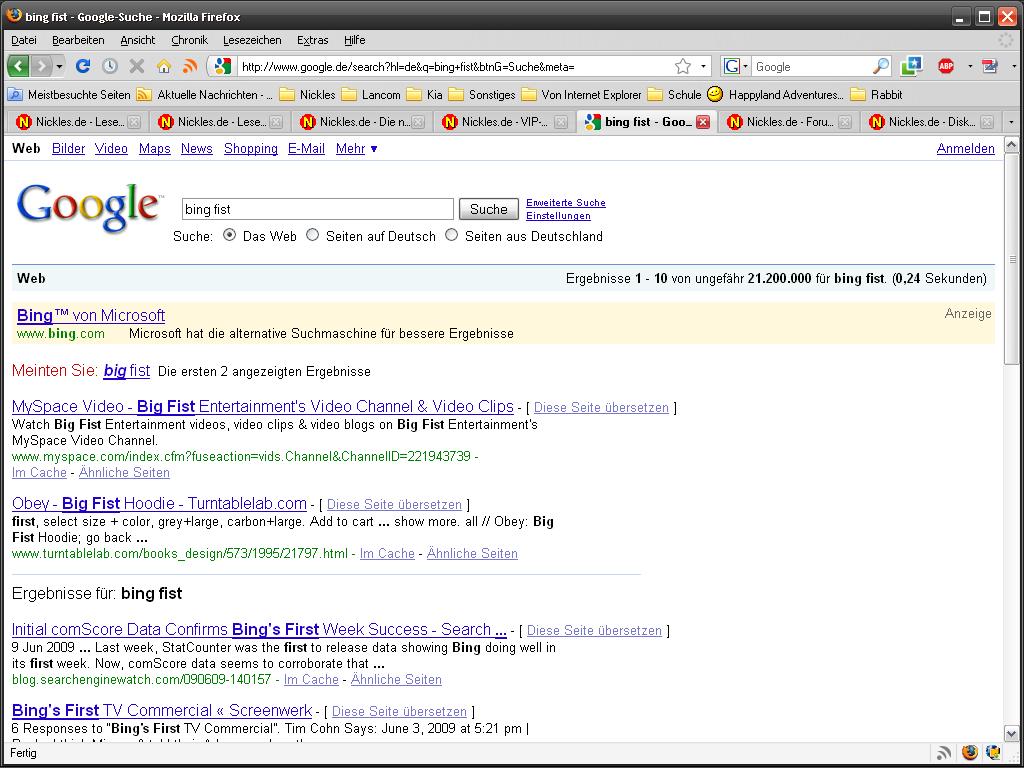This screenshot has width=1024, height=768.
Task: Expand the address bar URL dropdown
Action: click(x=703, y=67)
